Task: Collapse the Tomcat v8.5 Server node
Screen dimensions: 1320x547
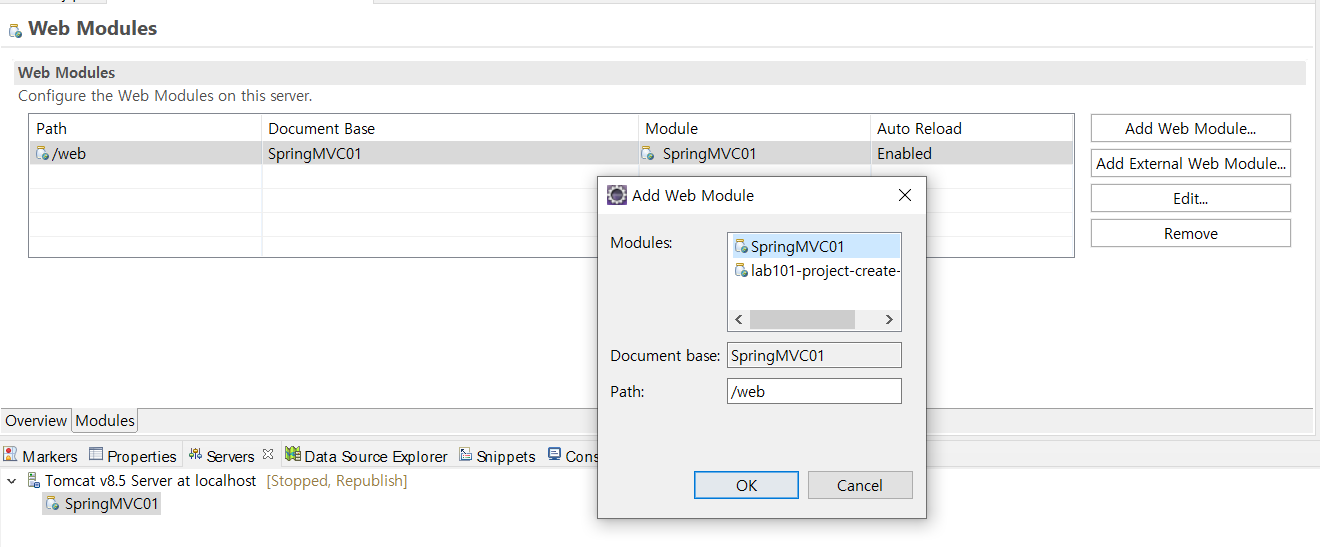Action: 12,481
